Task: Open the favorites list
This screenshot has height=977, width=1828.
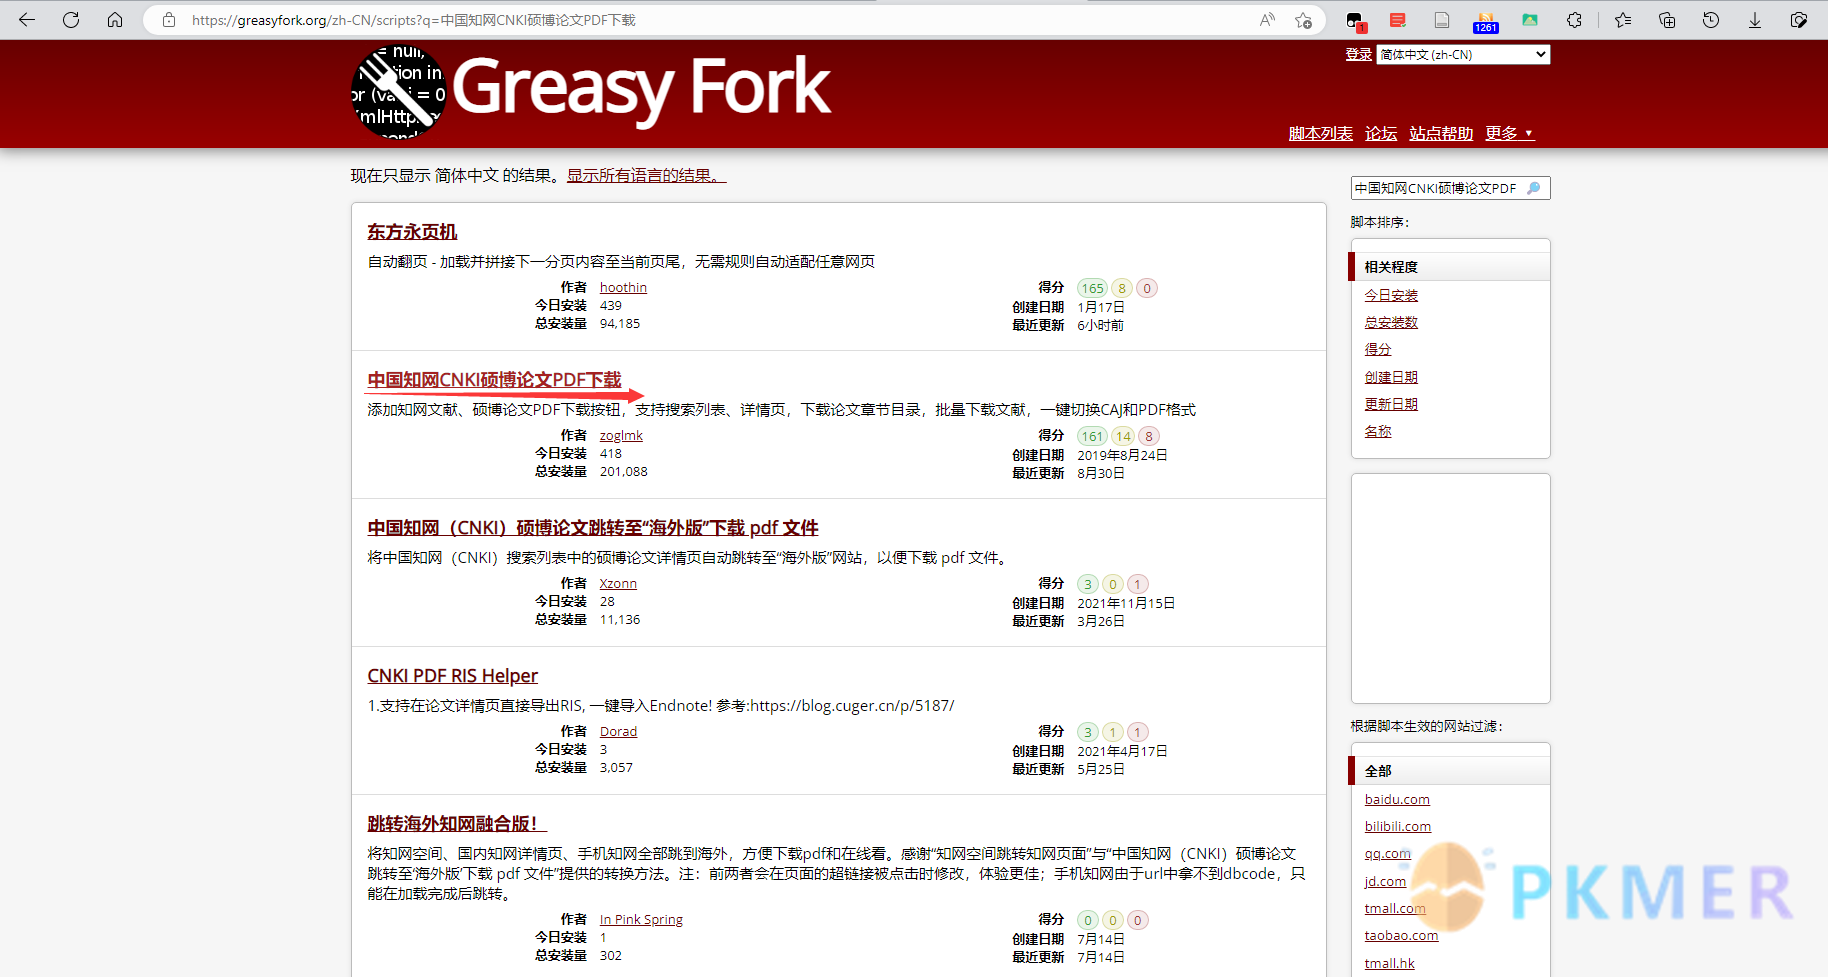Action: [1623, 20]
